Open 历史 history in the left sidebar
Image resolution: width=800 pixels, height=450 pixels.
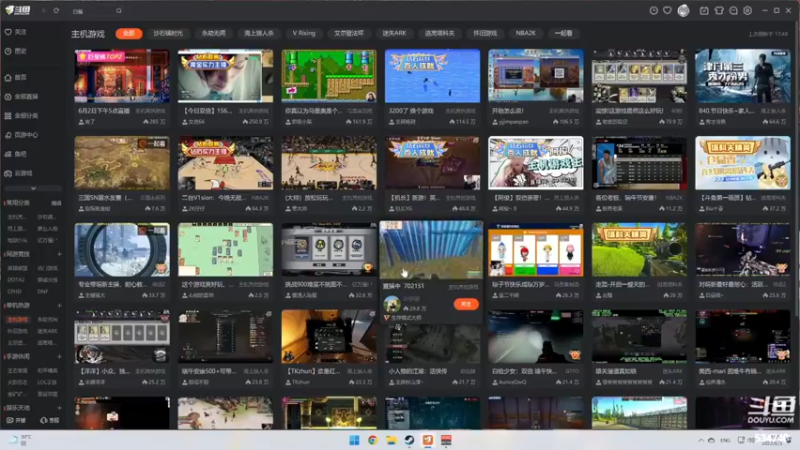pos(15,51)
